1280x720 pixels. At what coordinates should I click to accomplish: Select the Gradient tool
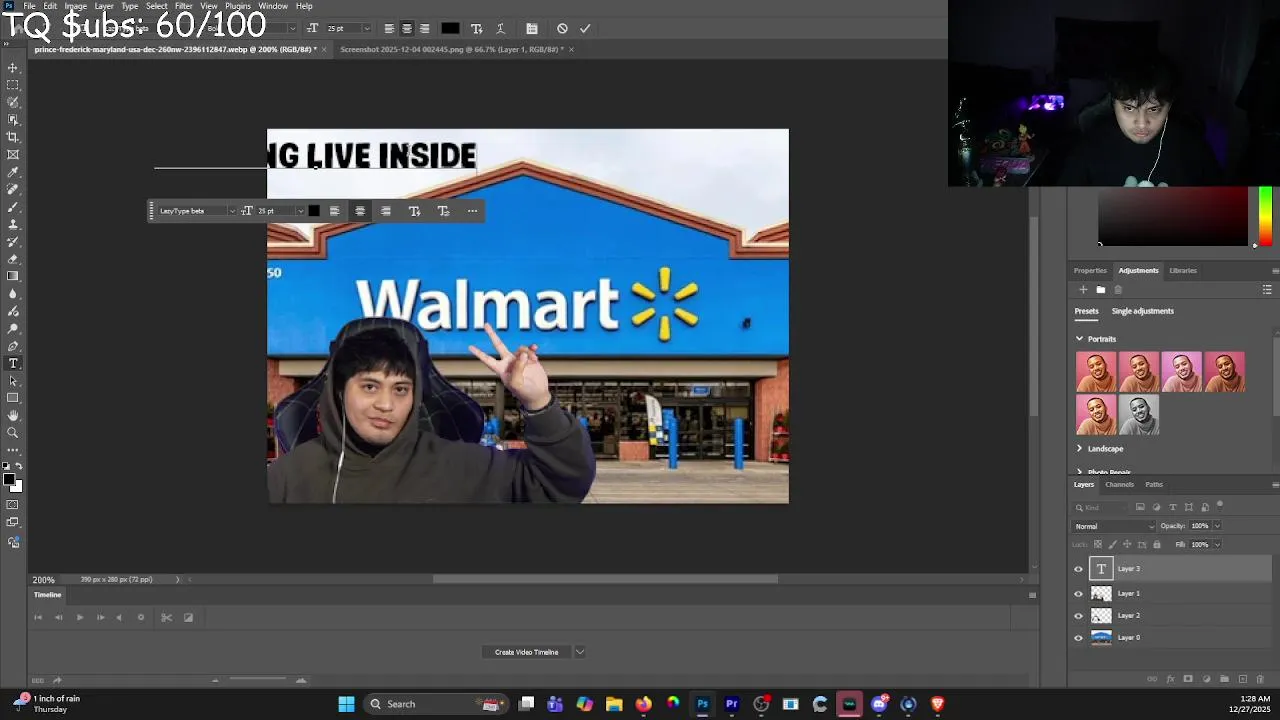(x=13, y=276)
